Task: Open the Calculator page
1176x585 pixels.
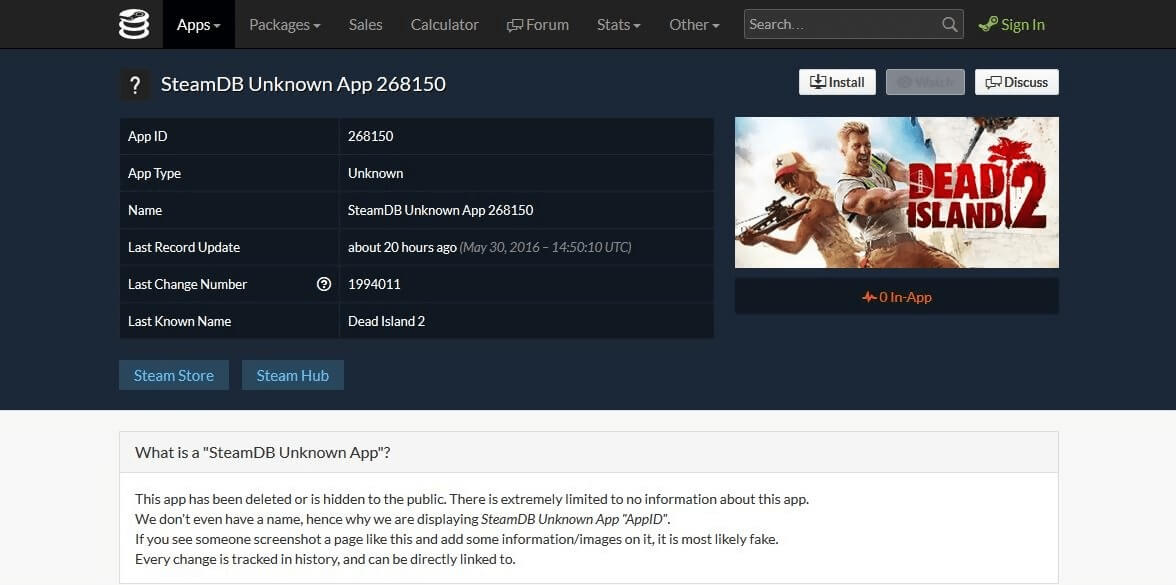Action: click(x=444, y=24)
